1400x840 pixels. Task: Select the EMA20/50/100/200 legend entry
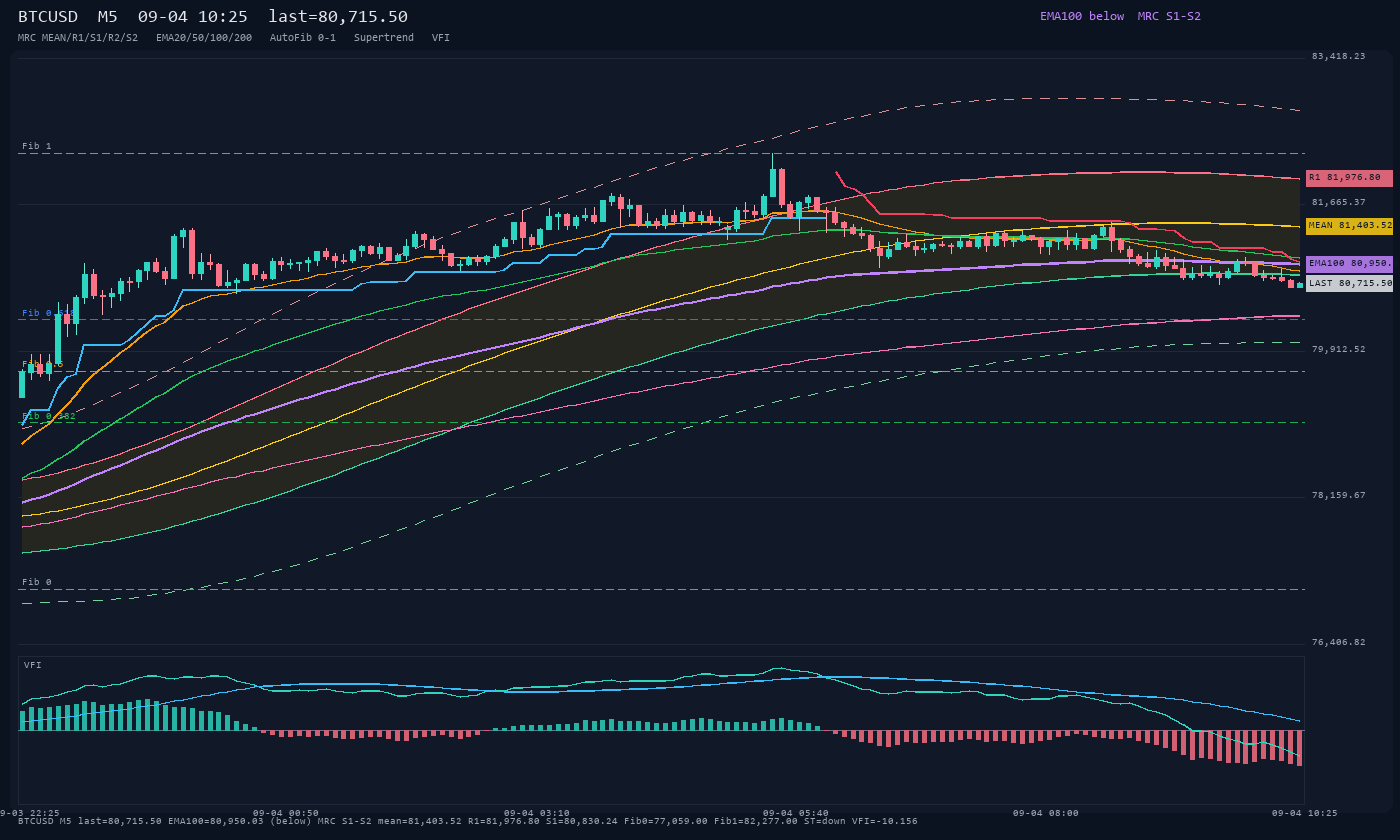204,38
